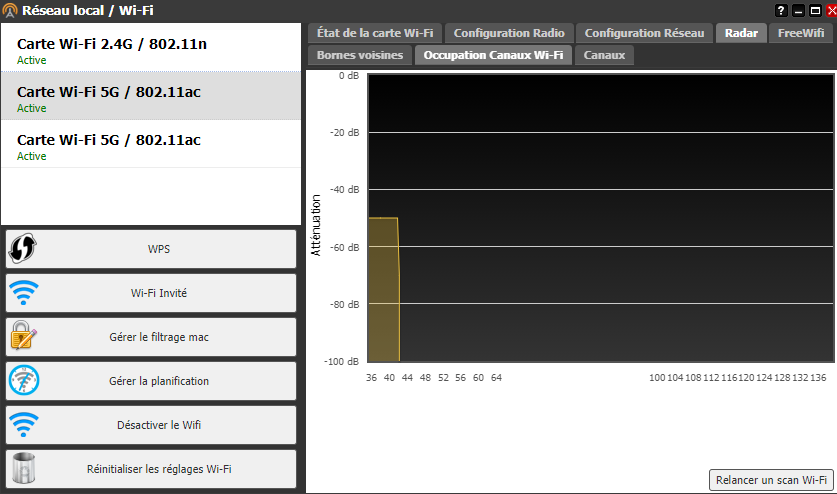Open the Wi-Fi Invité settings
Screen dimensions: 837x494
pos(151,293)
